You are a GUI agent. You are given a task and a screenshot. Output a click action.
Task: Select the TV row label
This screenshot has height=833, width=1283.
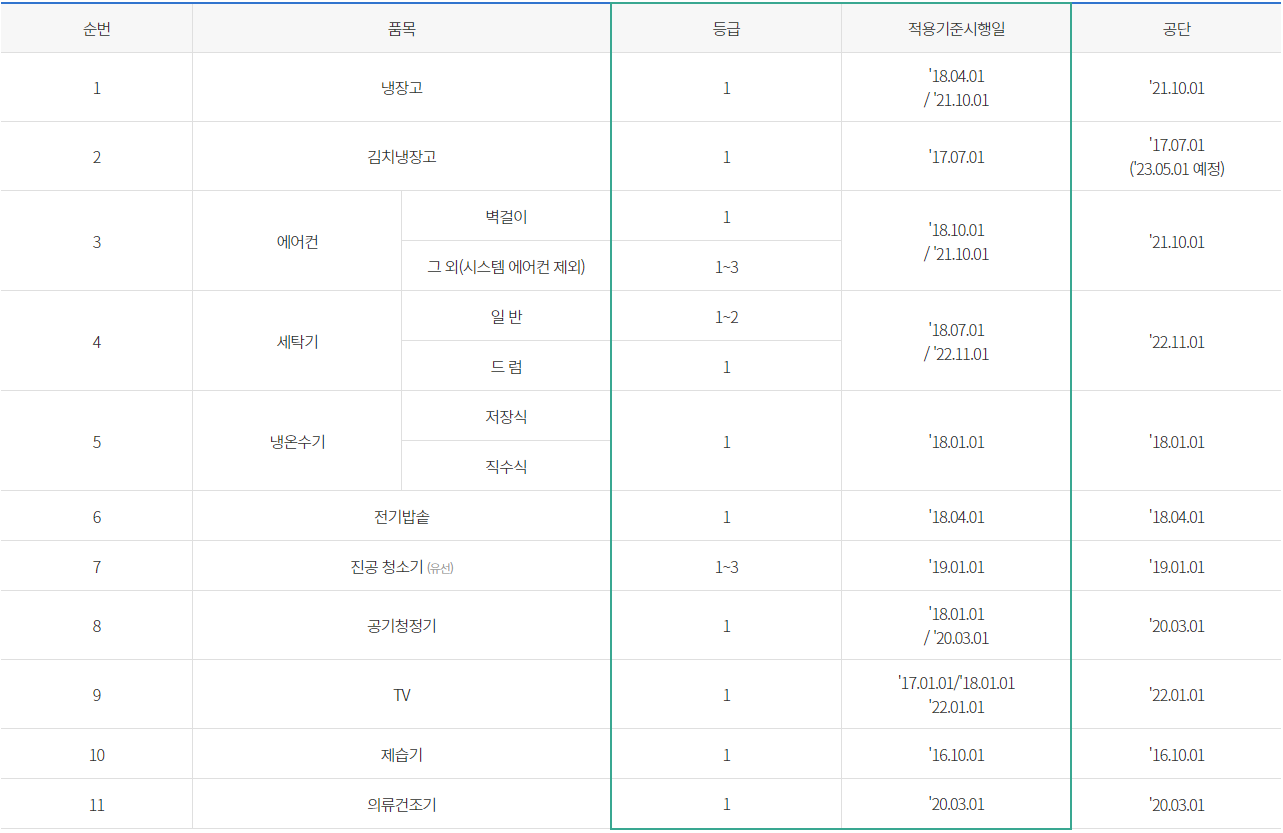pos(401,694)
